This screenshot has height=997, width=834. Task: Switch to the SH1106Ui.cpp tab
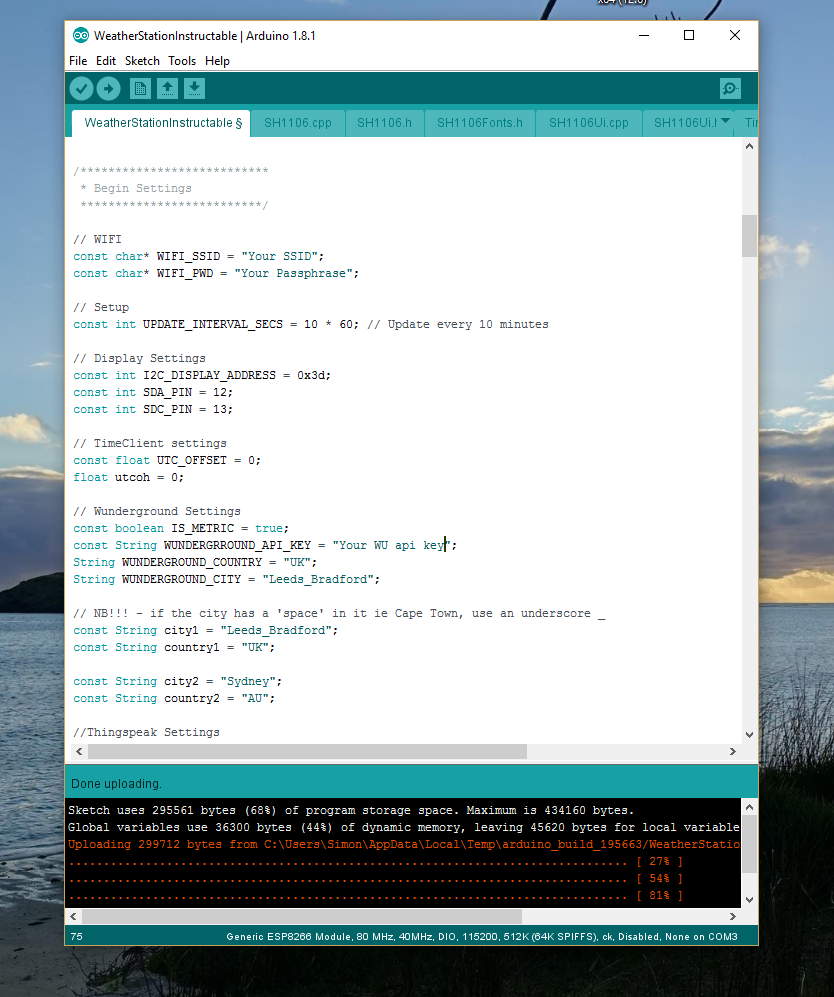click(589, 123)
